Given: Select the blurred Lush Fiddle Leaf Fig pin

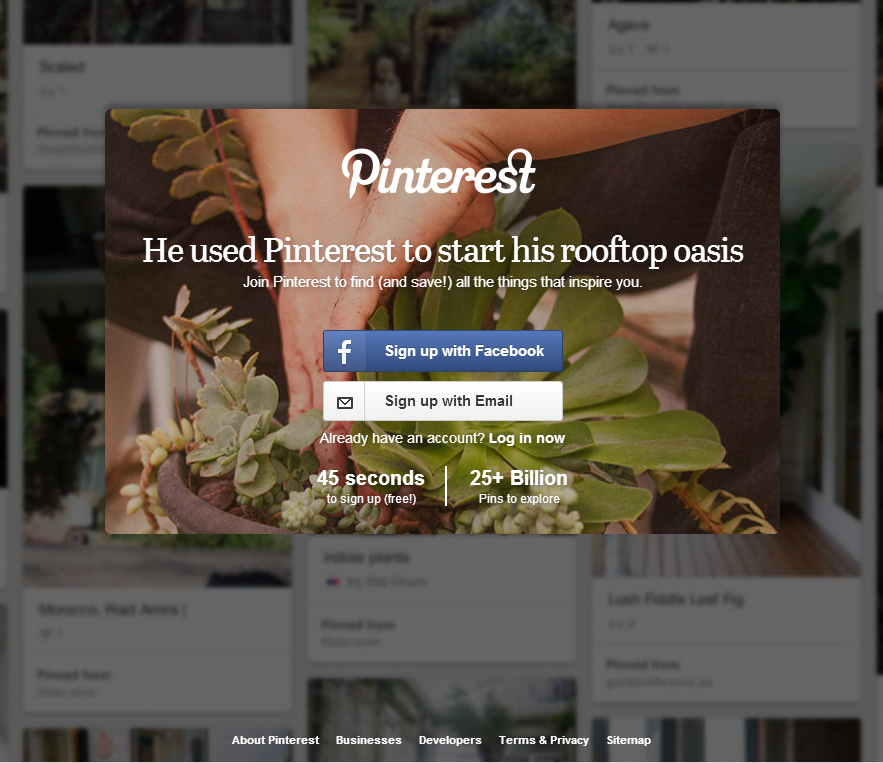Looking at the screenshot, I should (726, 639).
